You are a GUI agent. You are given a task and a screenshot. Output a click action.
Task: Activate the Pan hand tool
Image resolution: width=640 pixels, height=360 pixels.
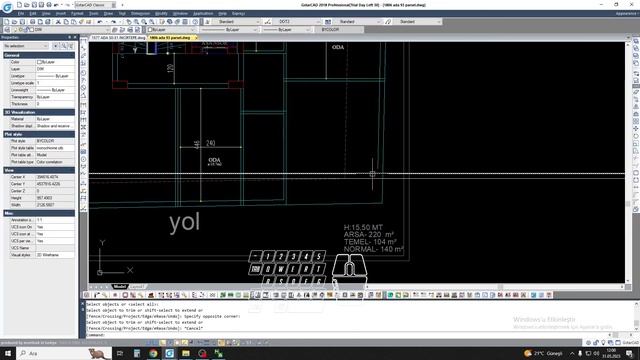coord(129,22)
